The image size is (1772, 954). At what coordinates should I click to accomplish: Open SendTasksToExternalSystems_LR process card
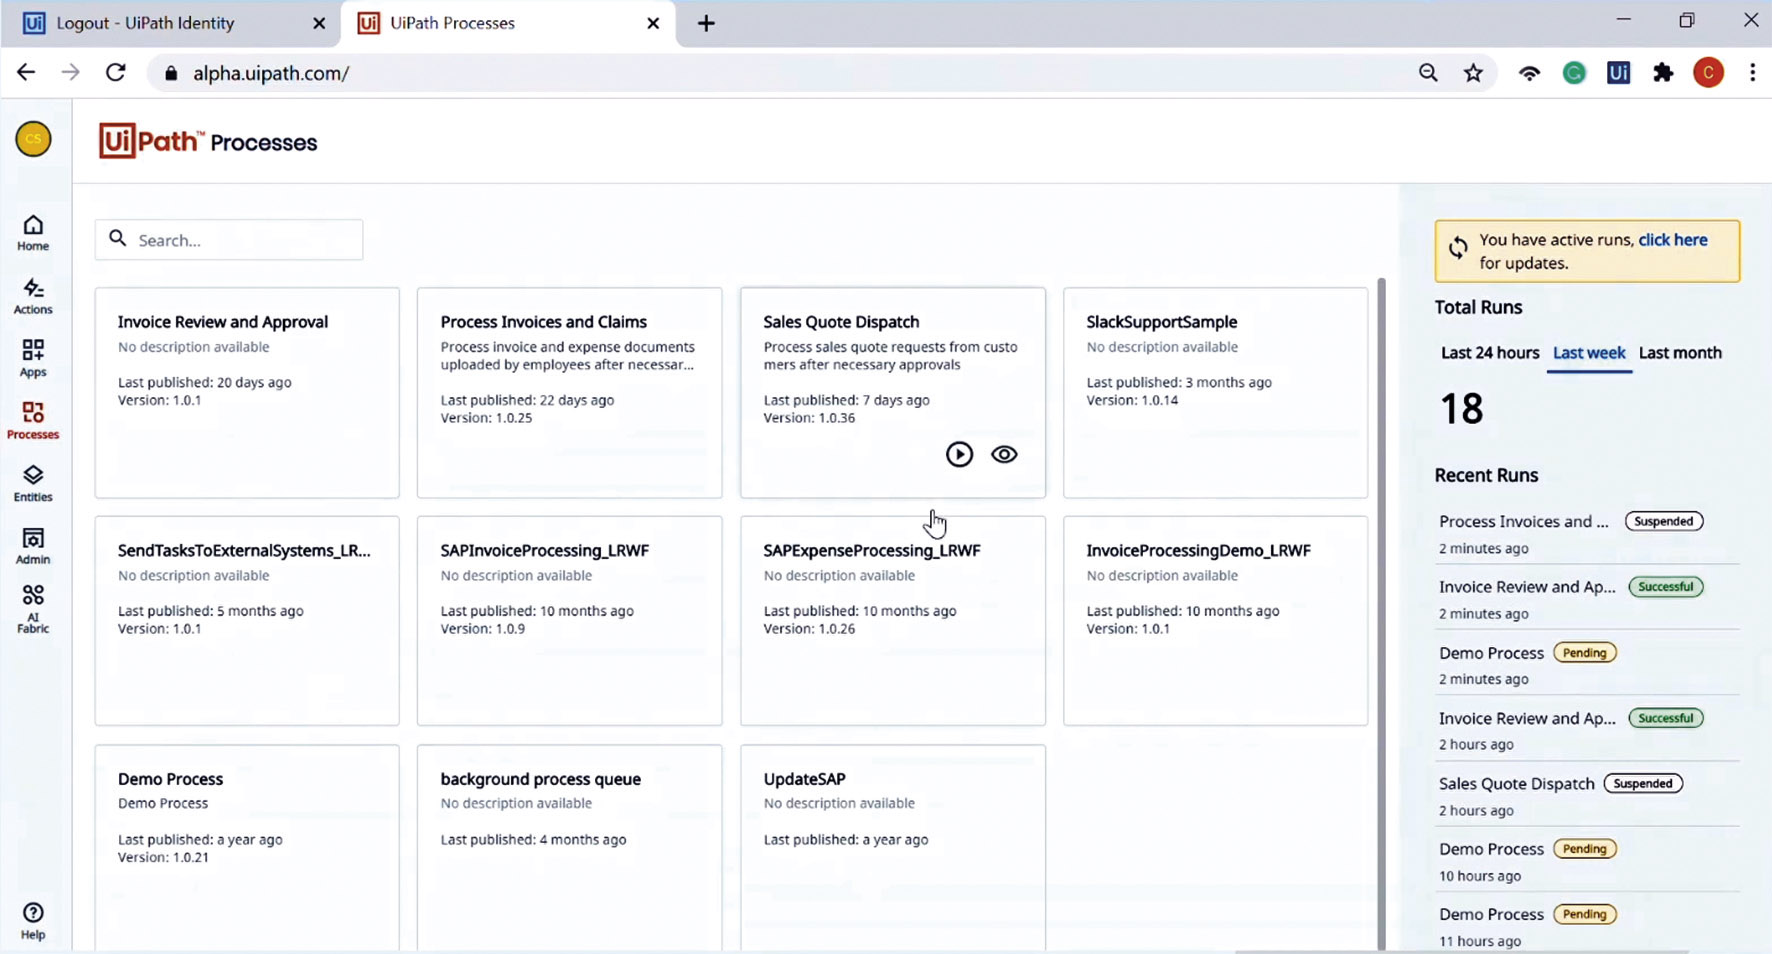point(247,621)
